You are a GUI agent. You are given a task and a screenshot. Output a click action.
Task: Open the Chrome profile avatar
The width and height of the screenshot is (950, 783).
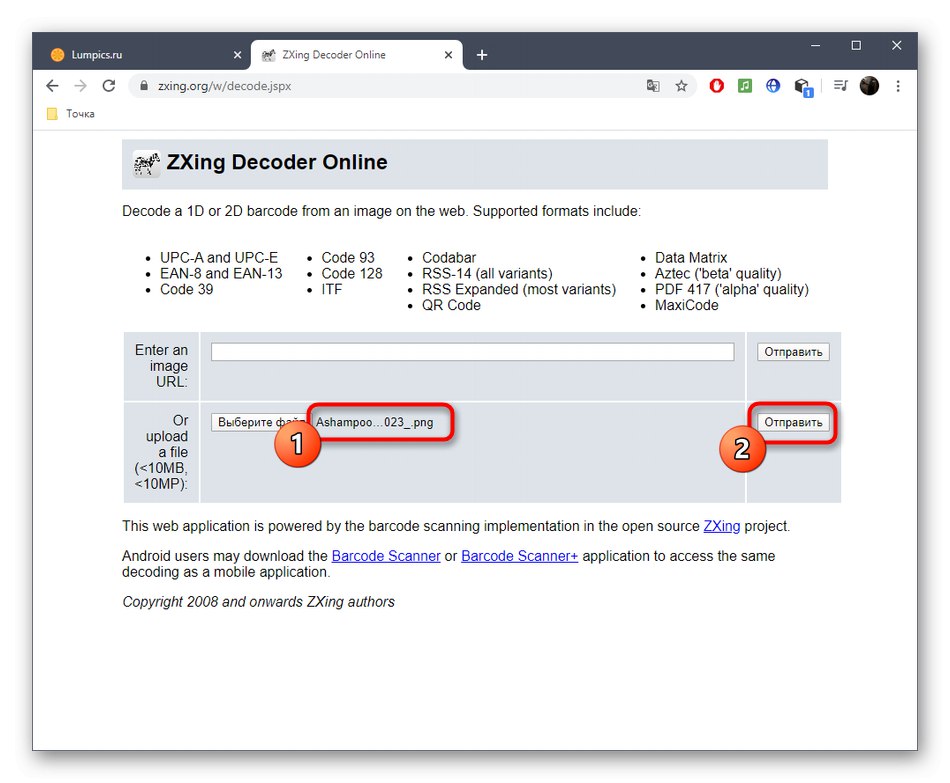869,86
